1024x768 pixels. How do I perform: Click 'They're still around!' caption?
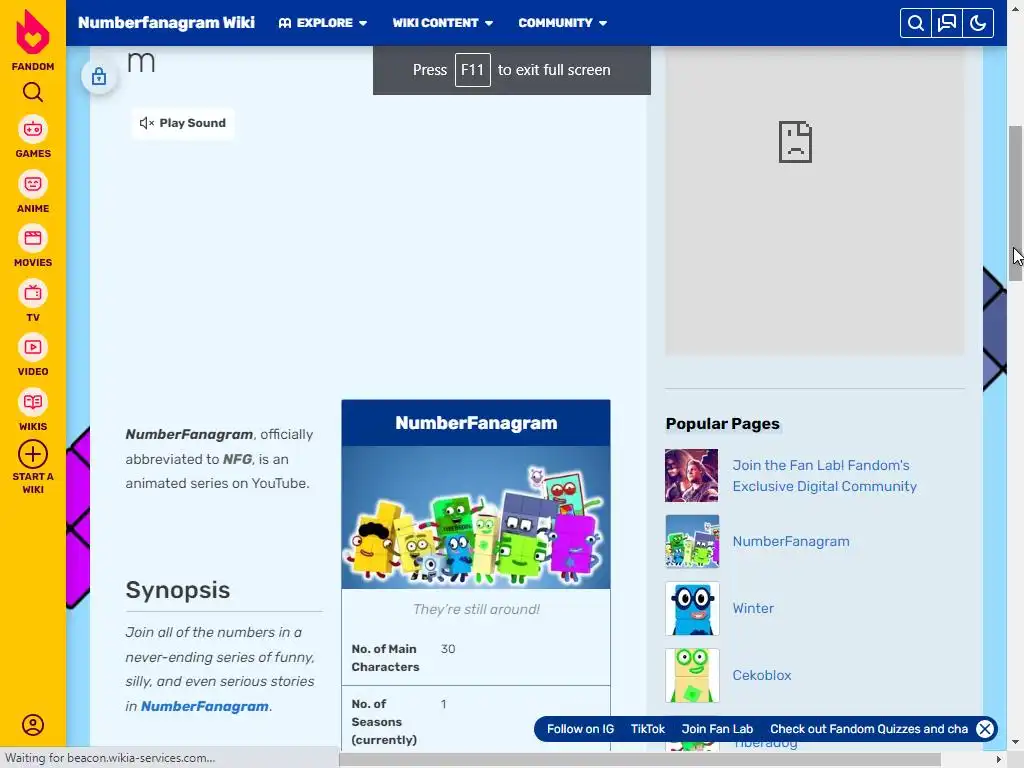476,609
